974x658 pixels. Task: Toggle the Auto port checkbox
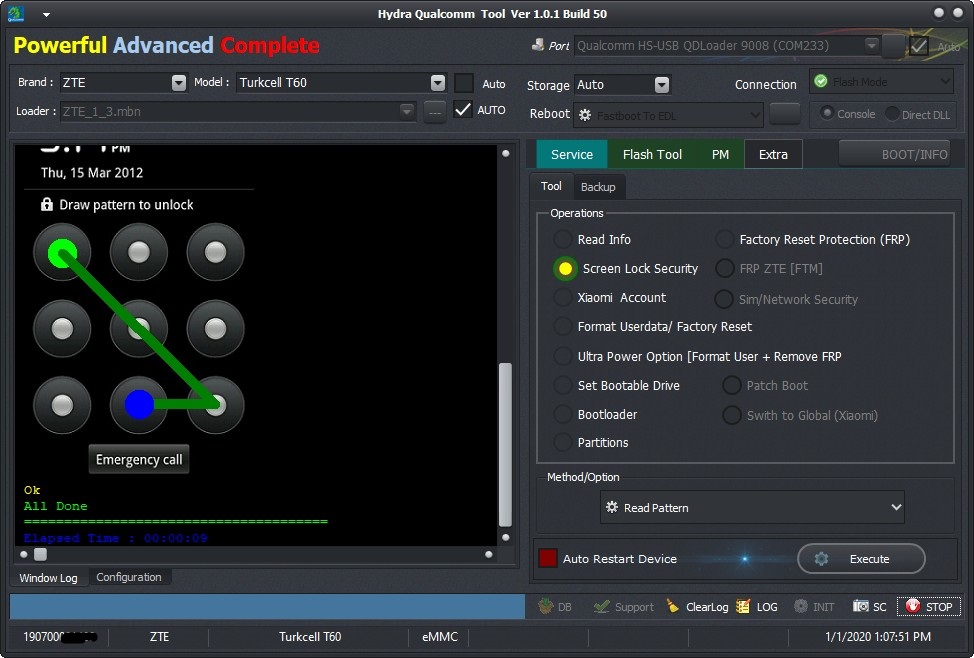point(918,46)
